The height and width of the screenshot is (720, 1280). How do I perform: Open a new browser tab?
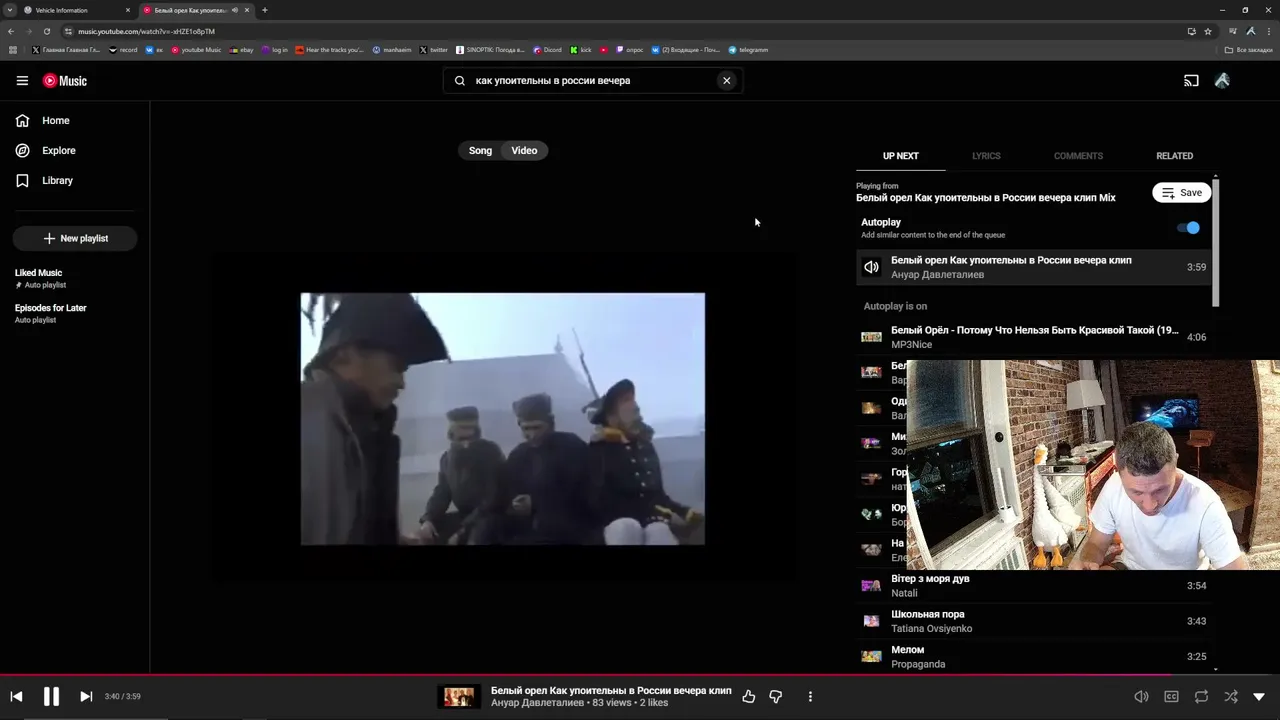pyautogui.click(x=265, y=10)
